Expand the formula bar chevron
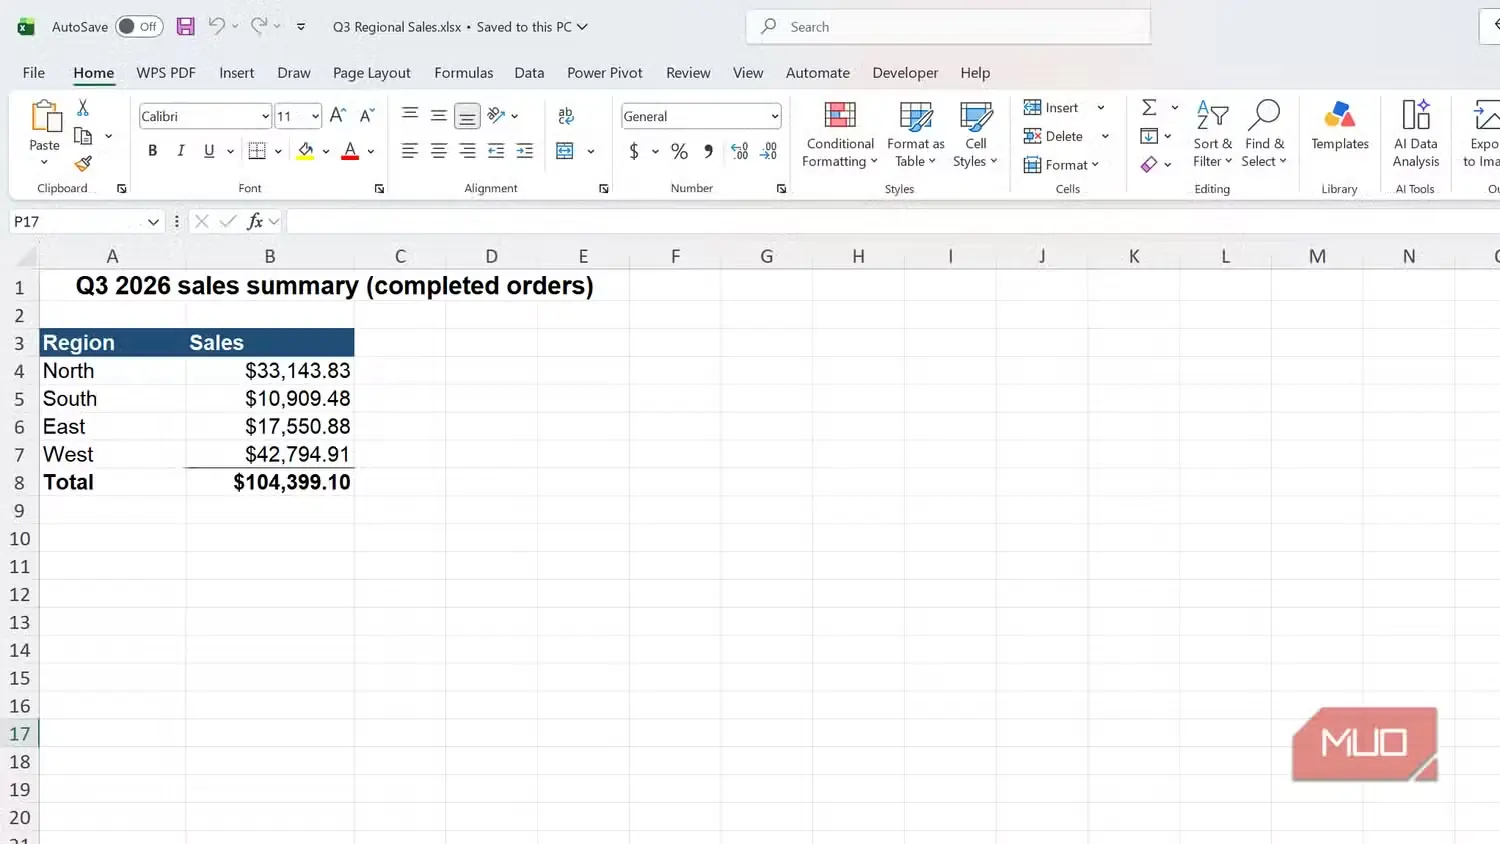 click(x=274, y=221)
